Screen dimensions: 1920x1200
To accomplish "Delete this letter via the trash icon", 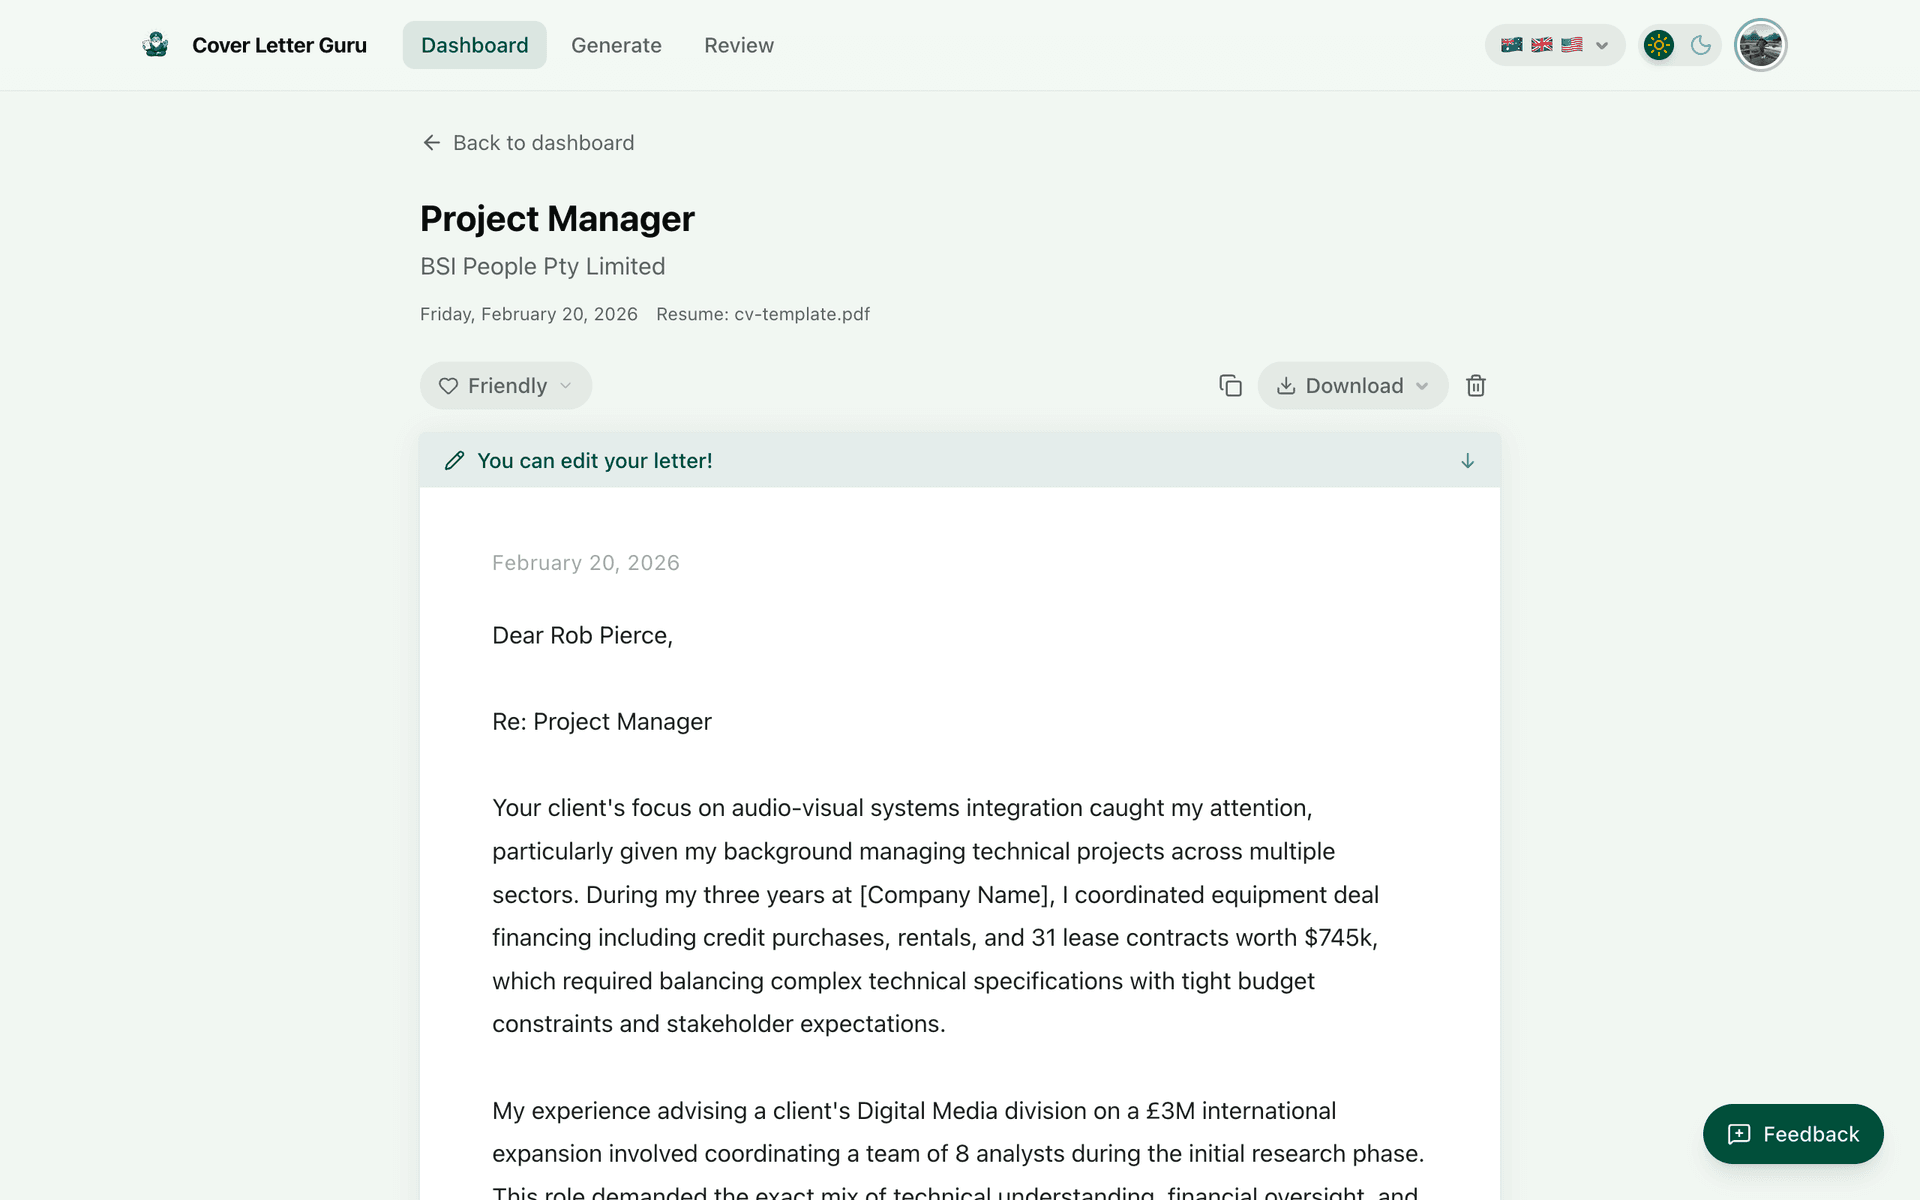I will pyautogui.click(x=1476, y=385).
